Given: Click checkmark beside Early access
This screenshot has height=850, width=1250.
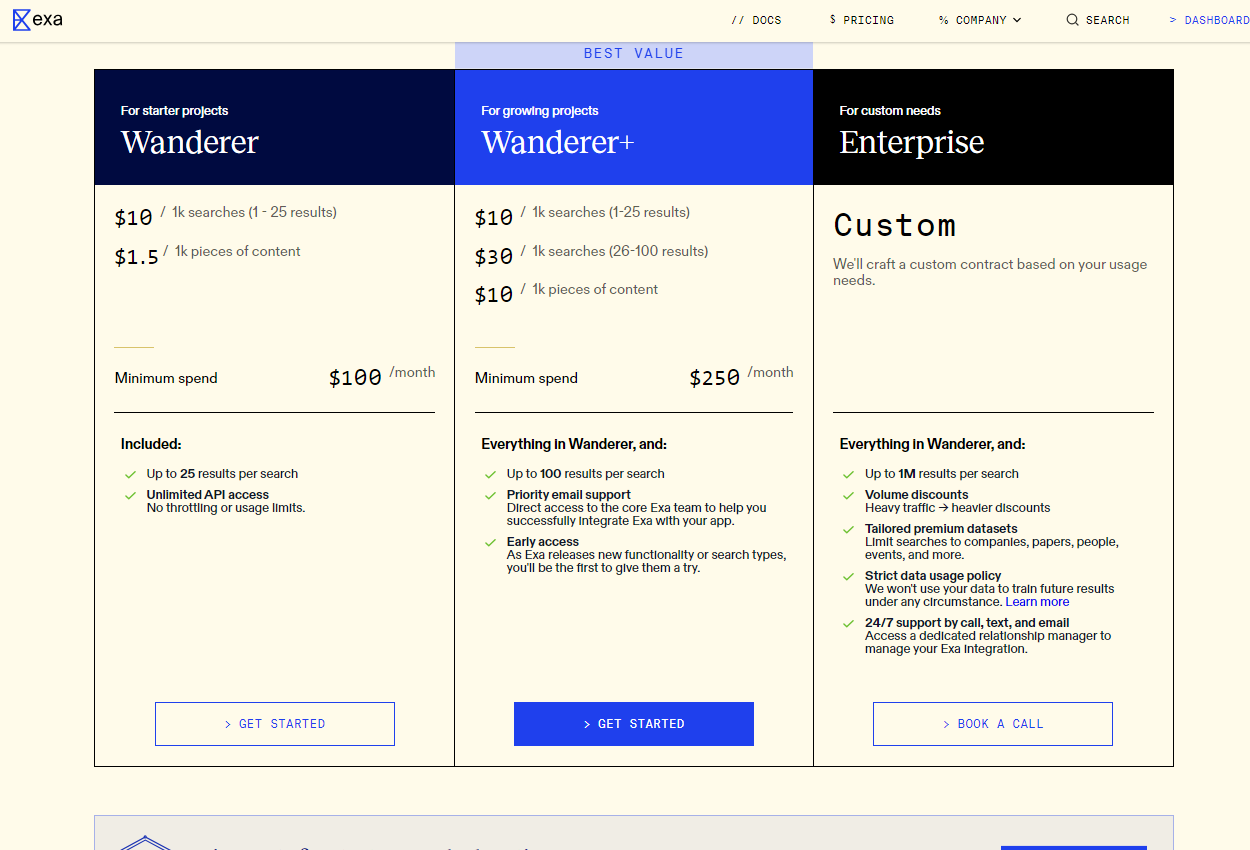Looking at the screenshot, I should [x=490, y=542].
